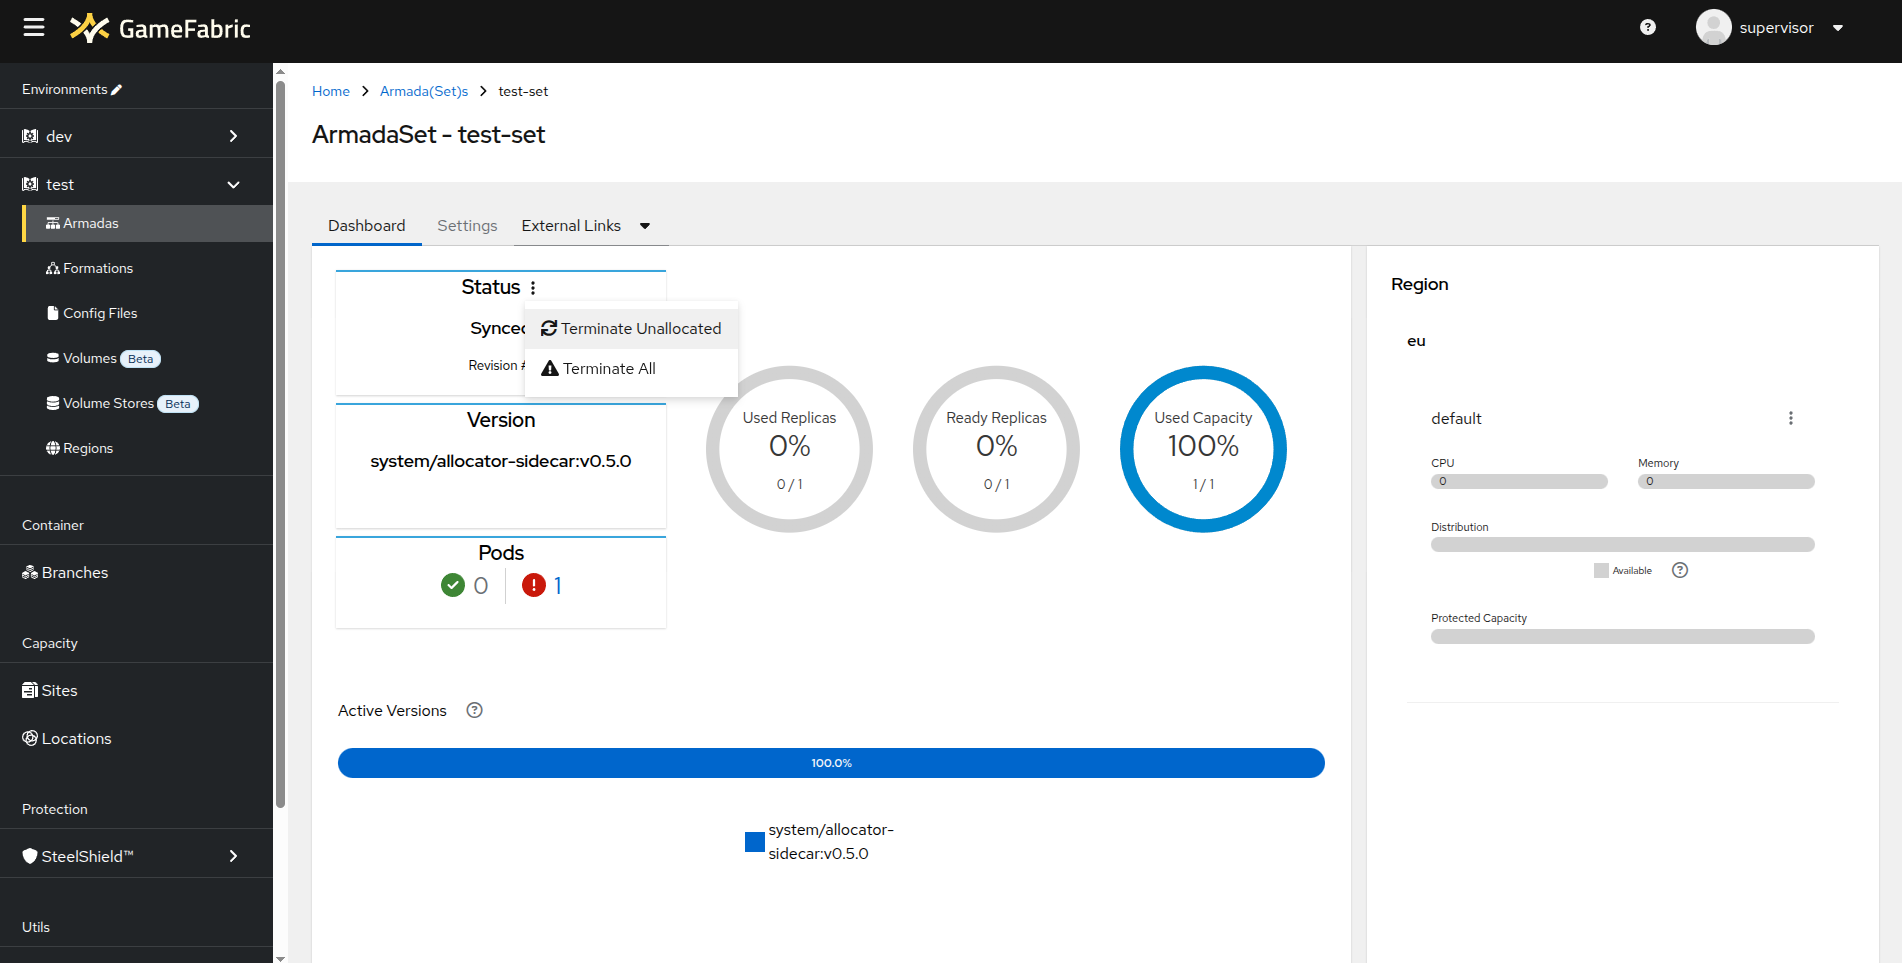Click the Home breadcrumb link

331,91
